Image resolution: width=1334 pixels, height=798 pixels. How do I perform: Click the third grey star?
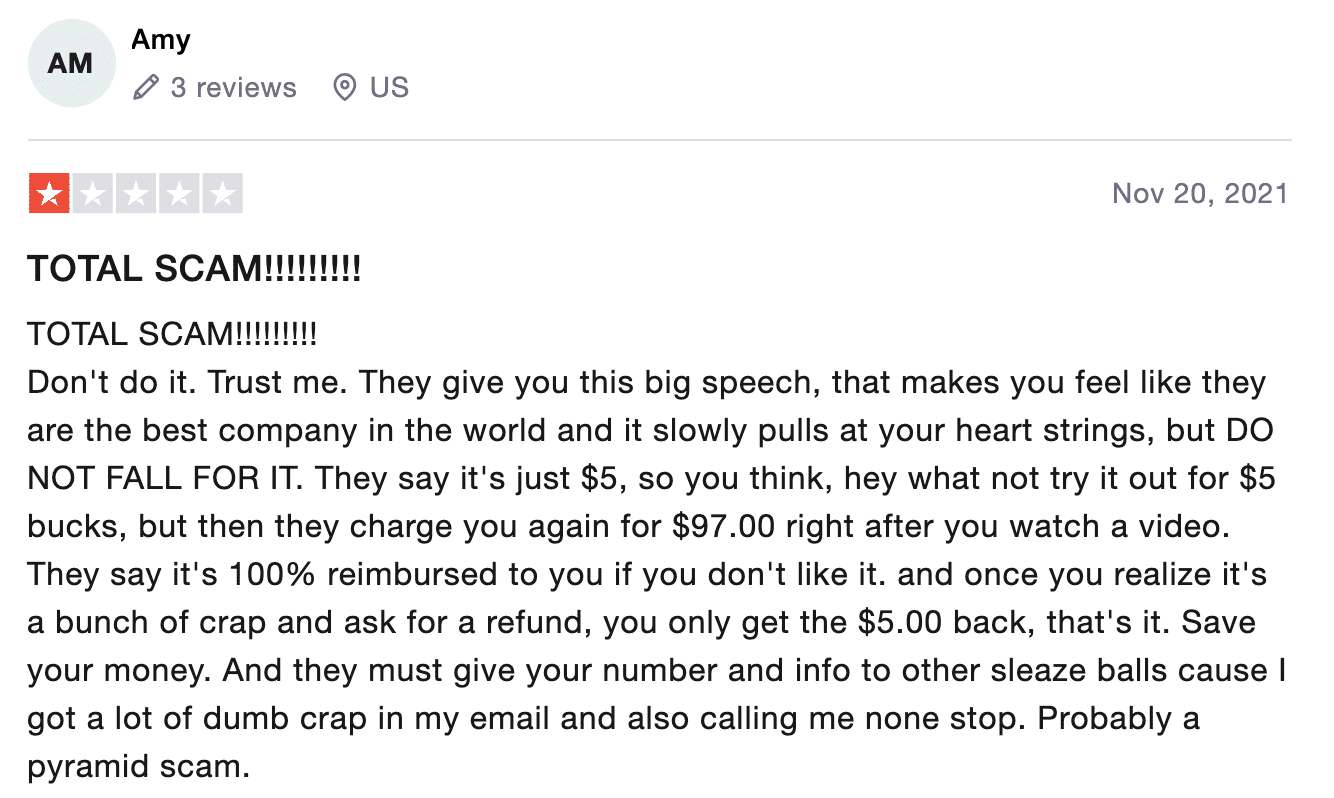[136, 193]
